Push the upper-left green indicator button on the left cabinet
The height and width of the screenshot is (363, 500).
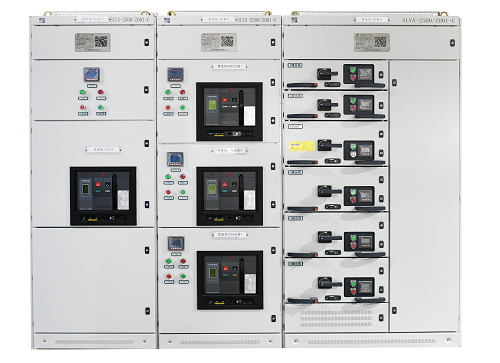coord(83,92)
